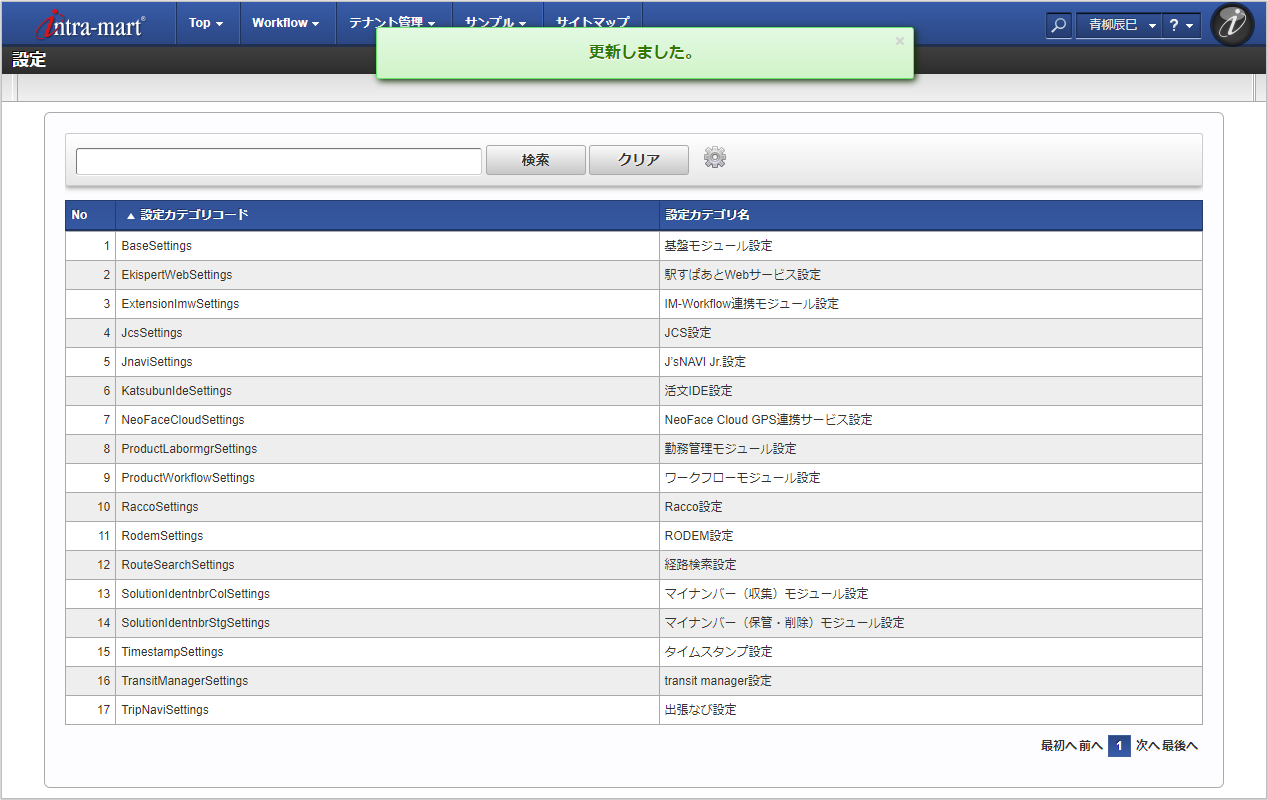Click the マイナンバー（収集）モジュール設定 cell

(x=931, y=594)
